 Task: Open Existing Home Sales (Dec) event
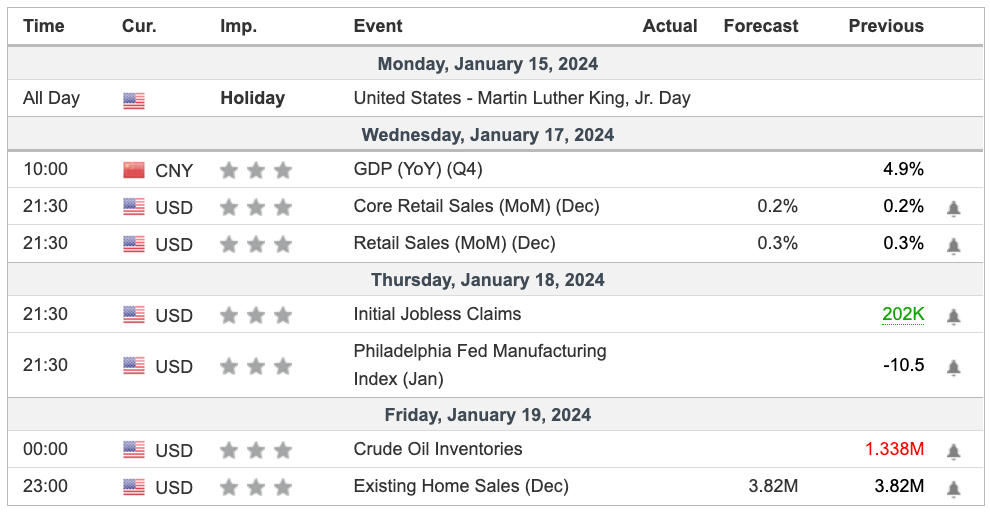pos(461,487)
